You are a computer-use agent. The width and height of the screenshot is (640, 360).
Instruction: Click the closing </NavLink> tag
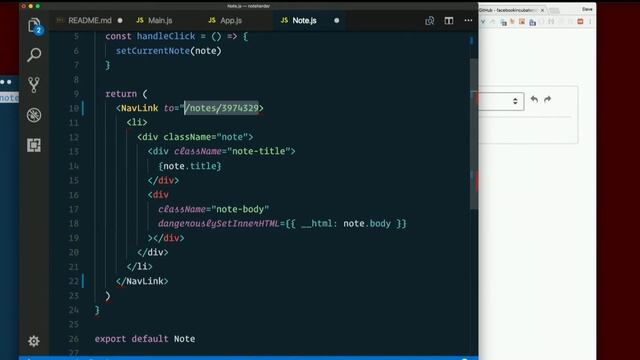point(142,281)
